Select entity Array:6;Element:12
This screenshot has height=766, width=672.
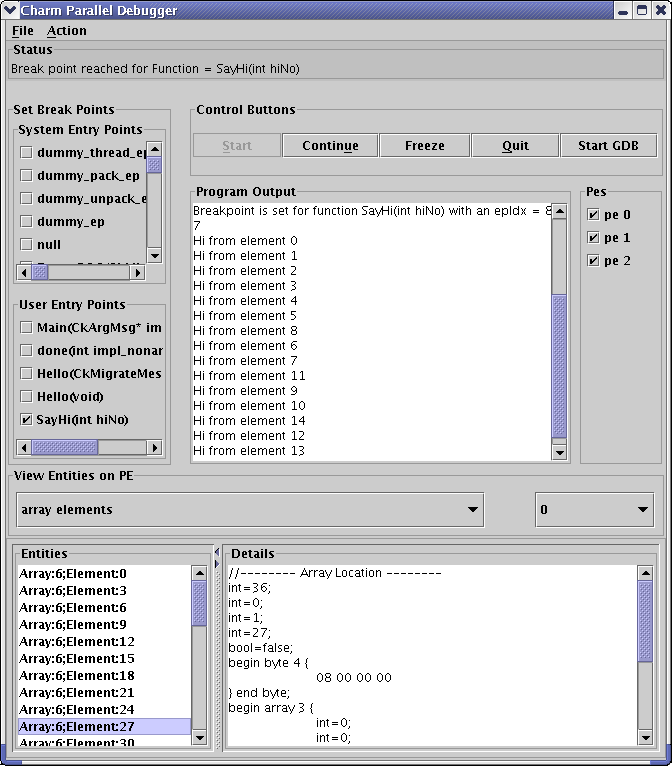point(105,642)
